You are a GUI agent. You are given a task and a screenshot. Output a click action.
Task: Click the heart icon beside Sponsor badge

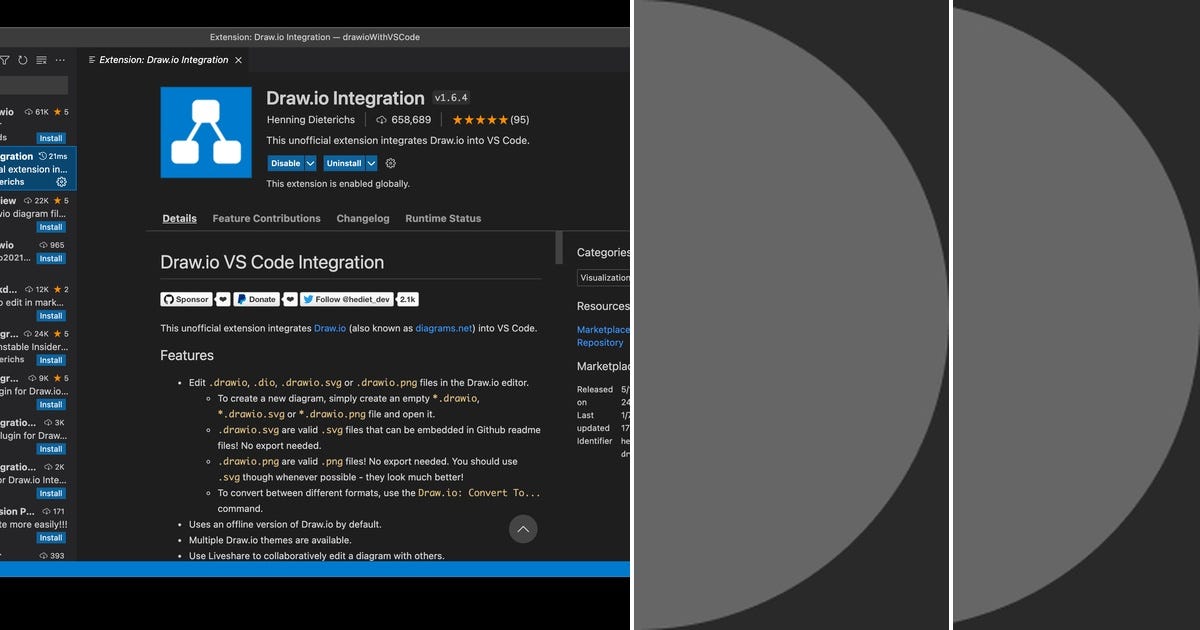click(224, 299)
